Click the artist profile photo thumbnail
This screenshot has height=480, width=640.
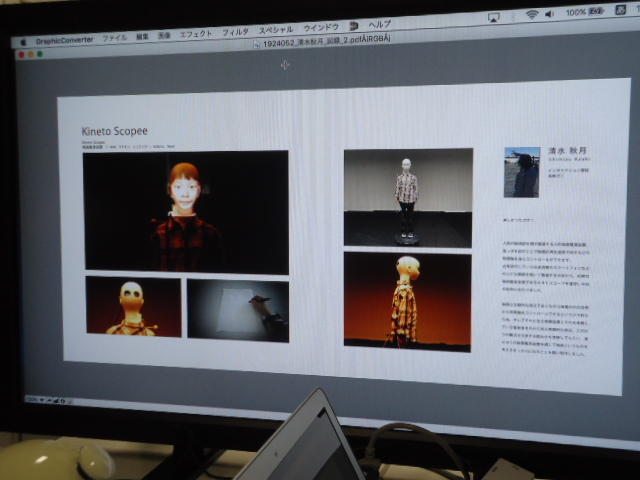pyautogui.click(x=522, y=172)
